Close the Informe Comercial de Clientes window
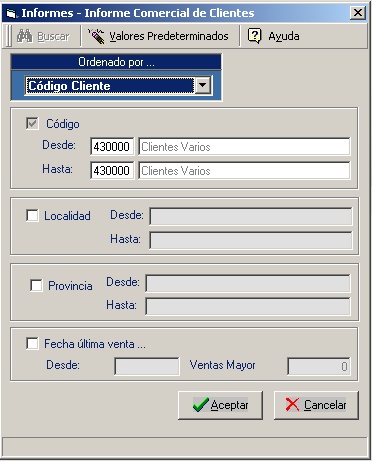Viewport: 372px width, 461px height. coord(358,13)
